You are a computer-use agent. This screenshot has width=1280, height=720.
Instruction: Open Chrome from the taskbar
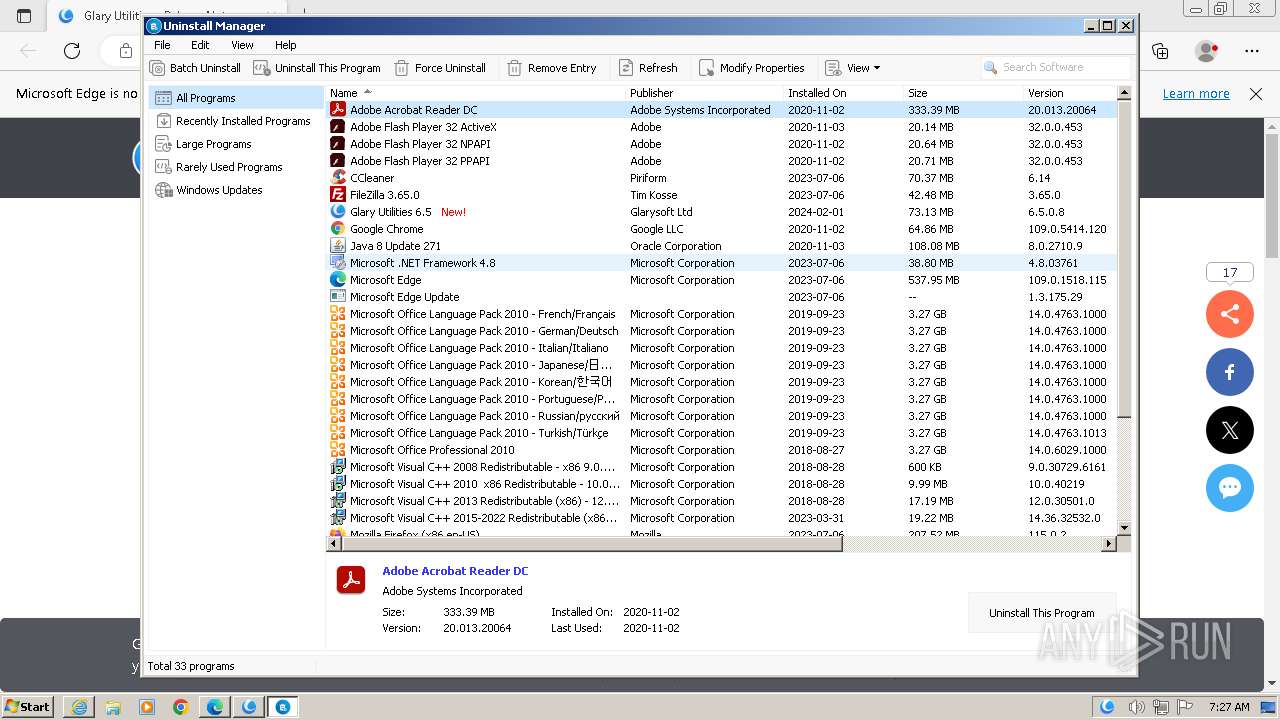point(181,707)
